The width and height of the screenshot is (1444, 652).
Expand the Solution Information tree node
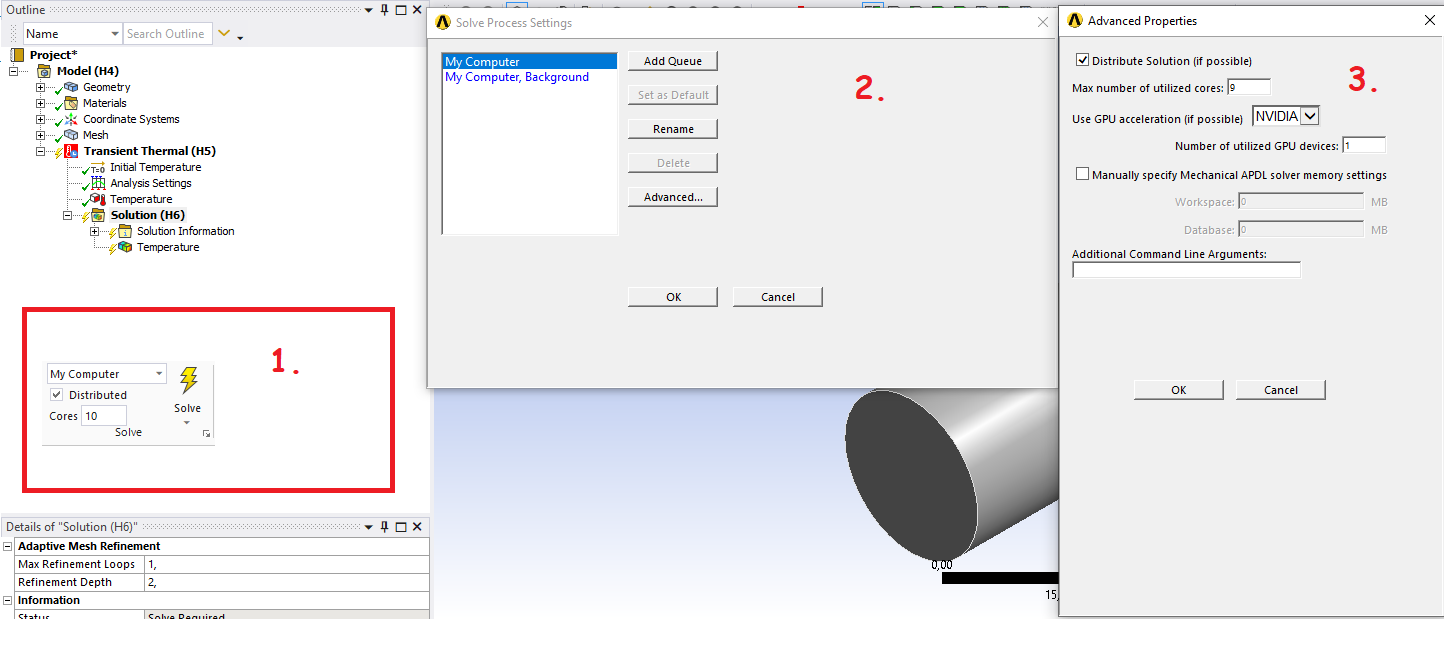(95, 231)
